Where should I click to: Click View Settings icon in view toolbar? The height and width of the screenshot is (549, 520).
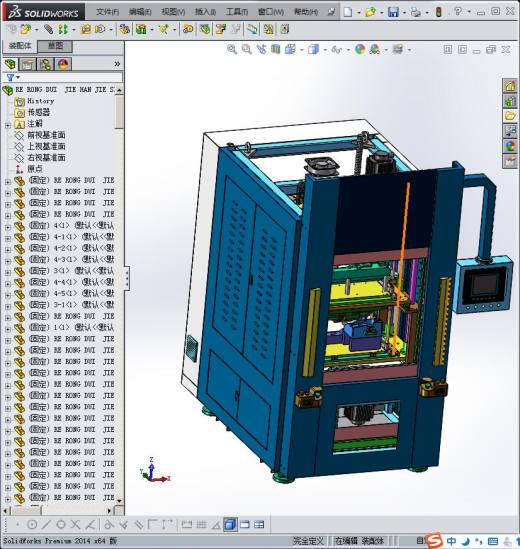click(397, 49)
